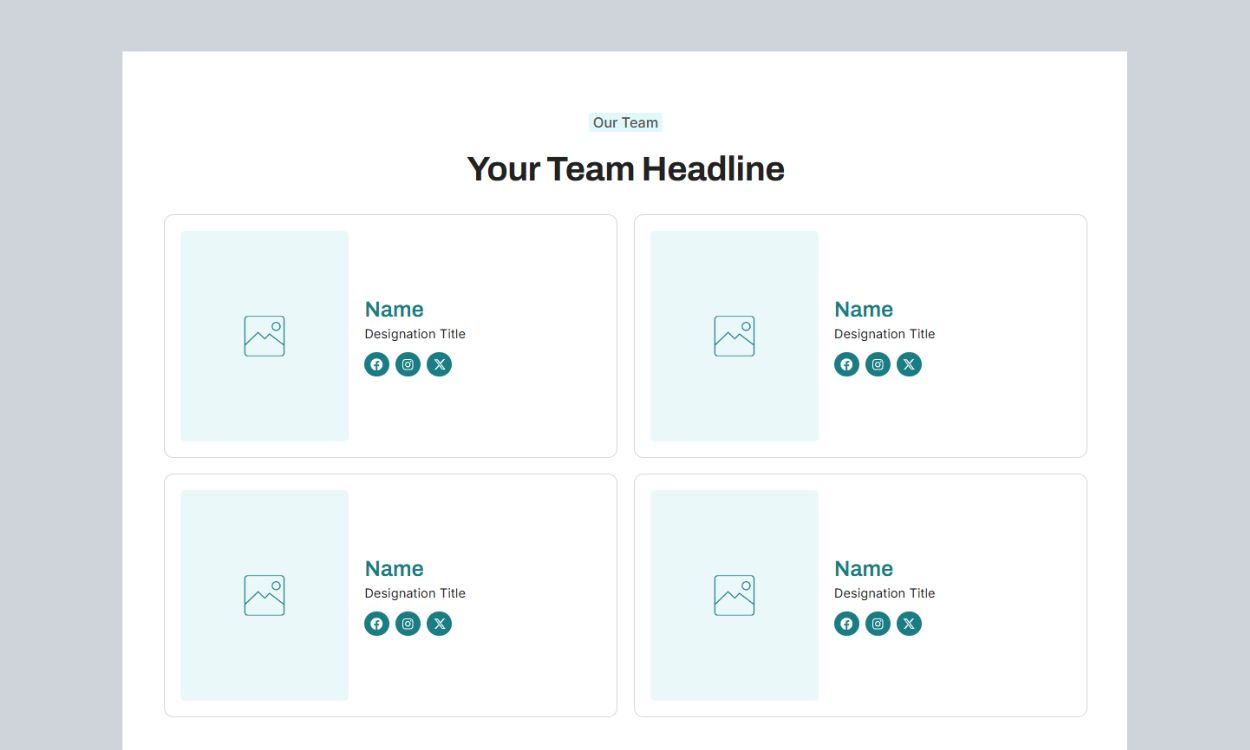The height and width of the screenshot is (750, 1250).
Task: Select the image placeholder in the top-left card
Action: click(264, 336)
